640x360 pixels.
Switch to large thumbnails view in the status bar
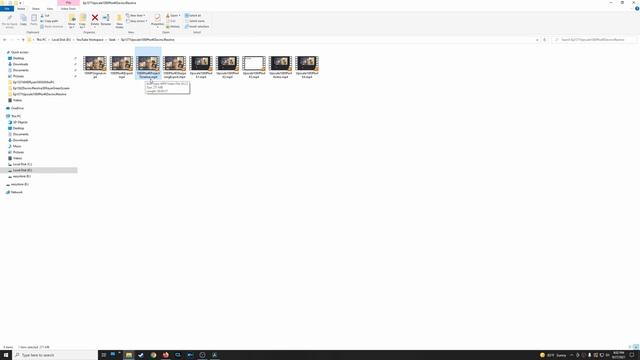pos(636,347)
